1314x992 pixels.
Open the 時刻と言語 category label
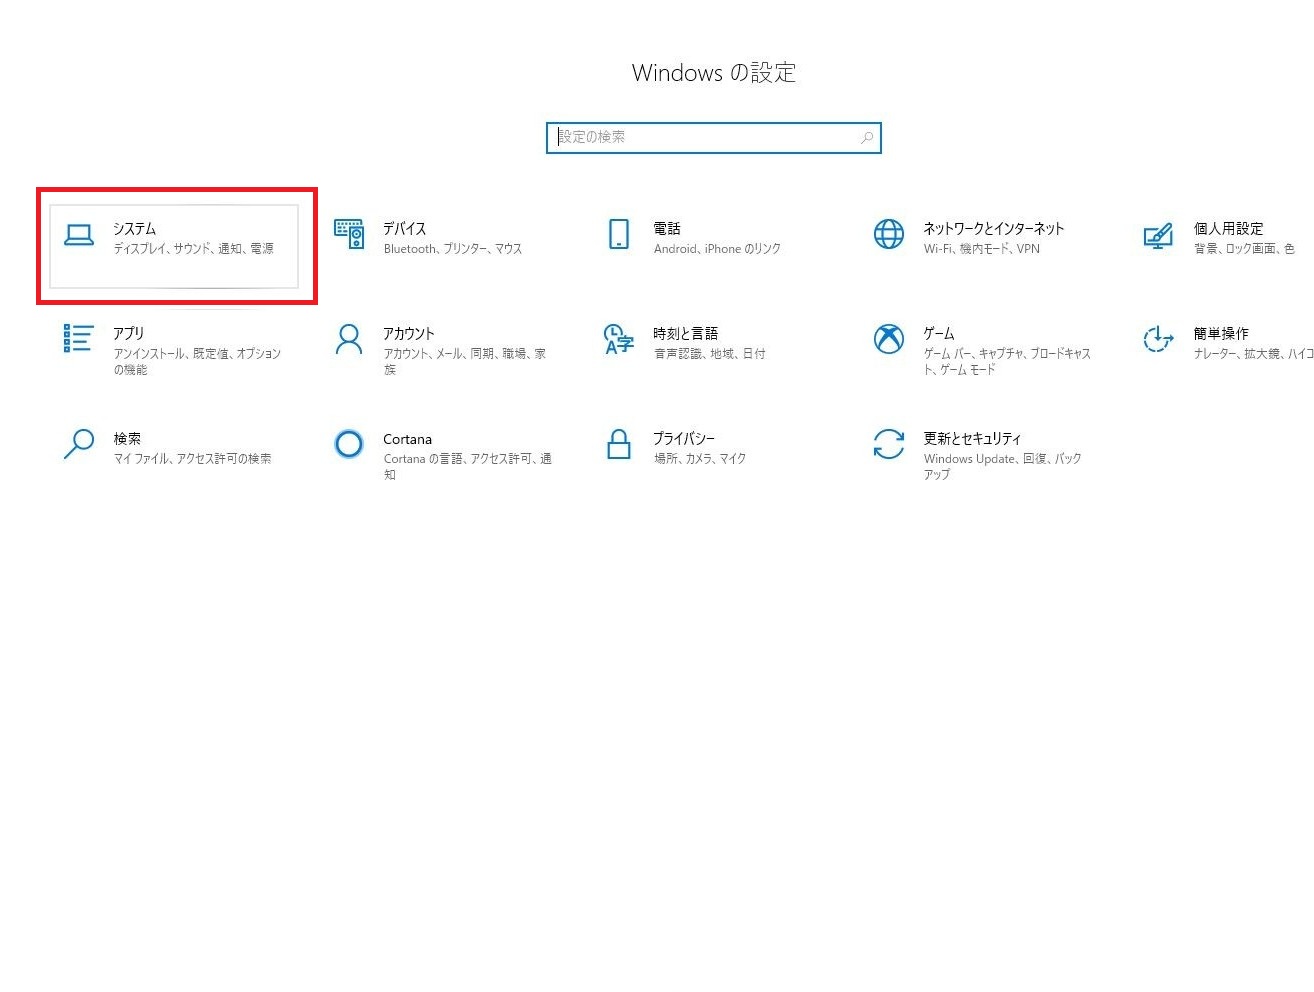685,333
